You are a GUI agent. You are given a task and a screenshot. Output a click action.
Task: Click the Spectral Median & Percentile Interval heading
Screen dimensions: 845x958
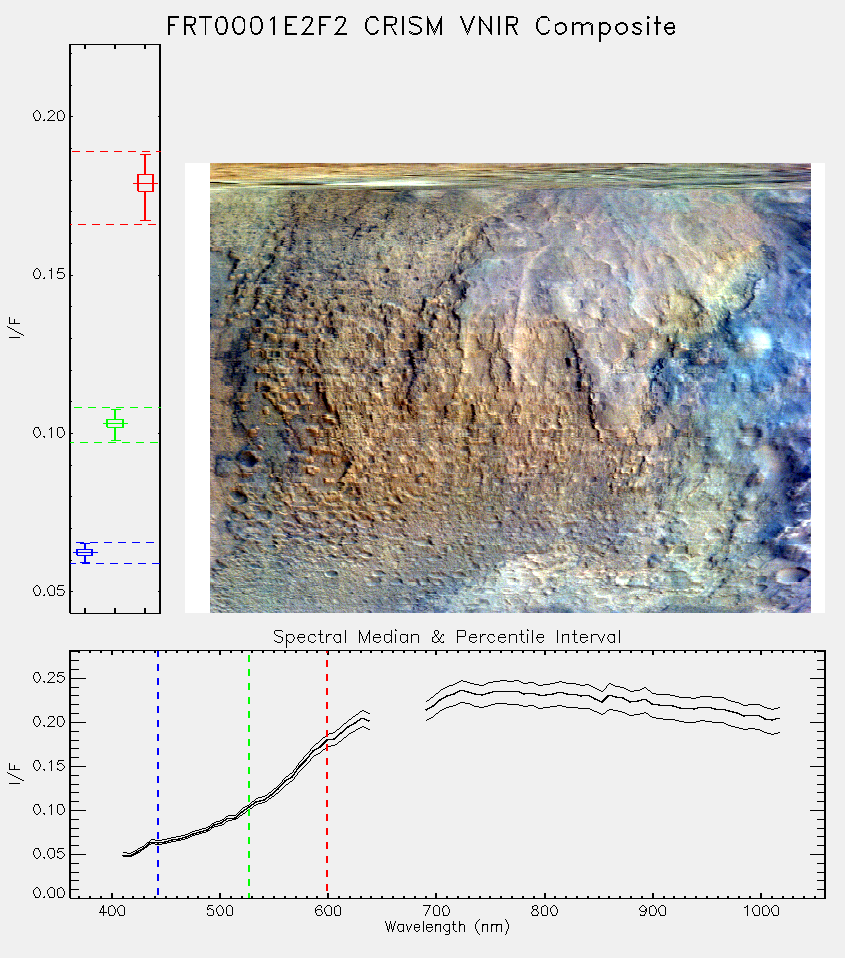coord(447,637)
